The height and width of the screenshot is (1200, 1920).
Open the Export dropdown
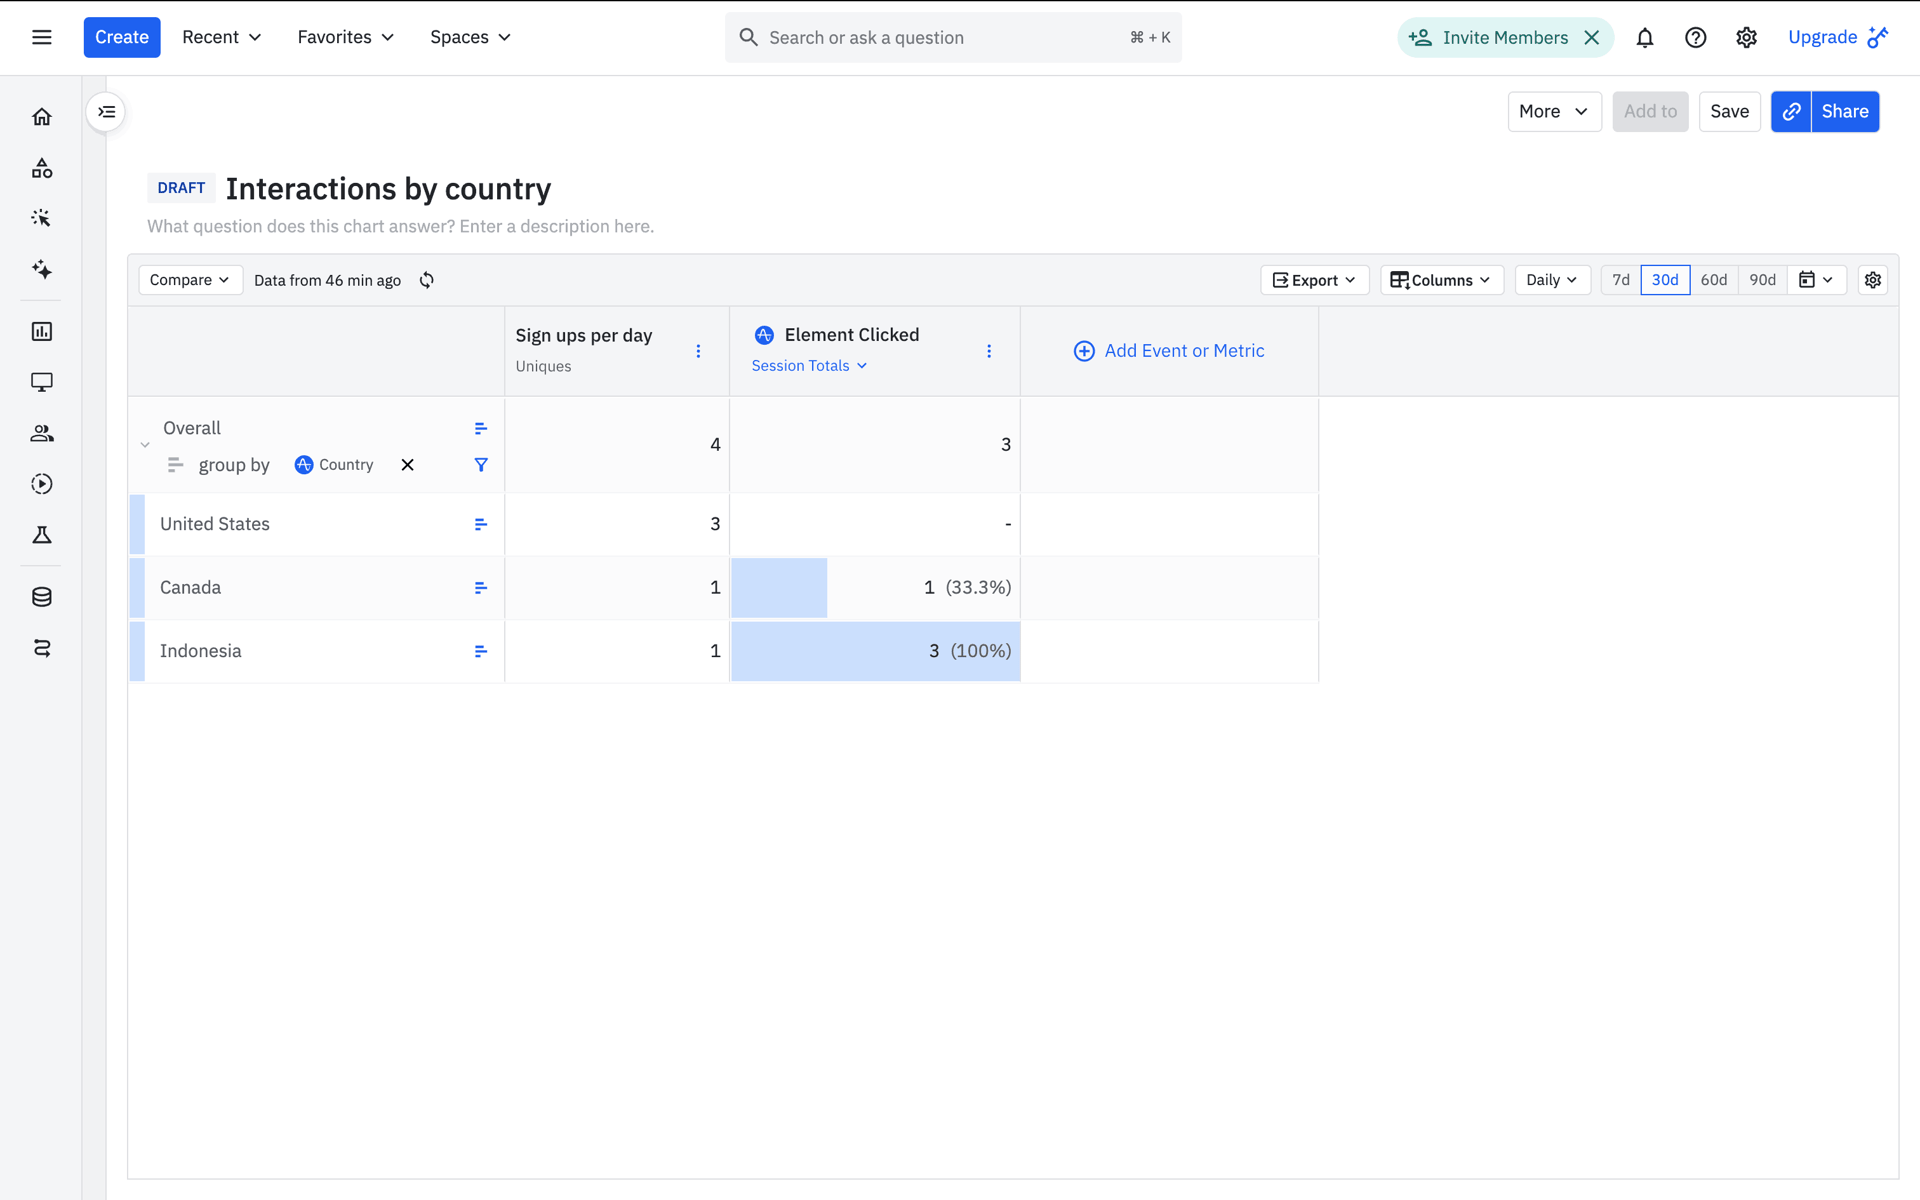pyautogui.click(x=1314, y=280)
